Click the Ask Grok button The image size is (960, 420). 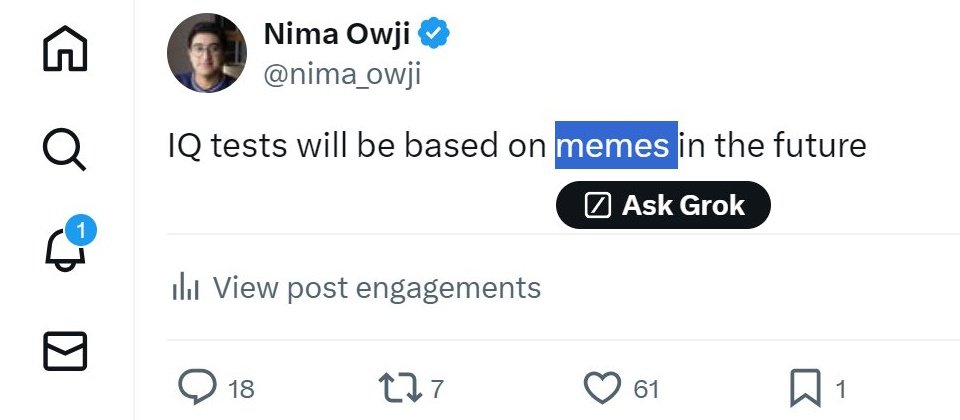pyautogui.click(x=663, y=205)
